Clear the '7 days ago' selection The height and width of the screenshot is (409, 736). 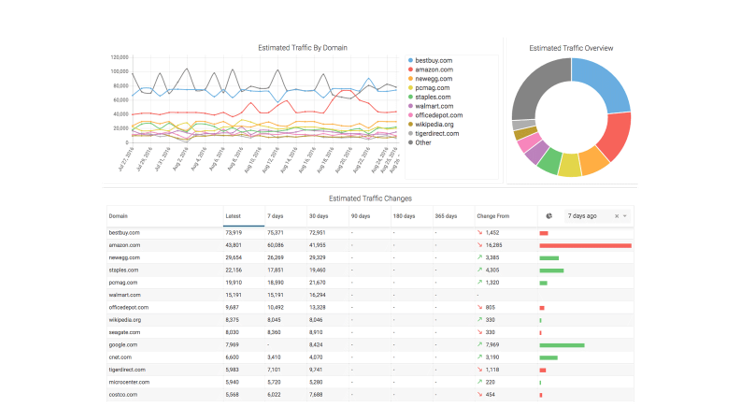click(x=617, y=216)
